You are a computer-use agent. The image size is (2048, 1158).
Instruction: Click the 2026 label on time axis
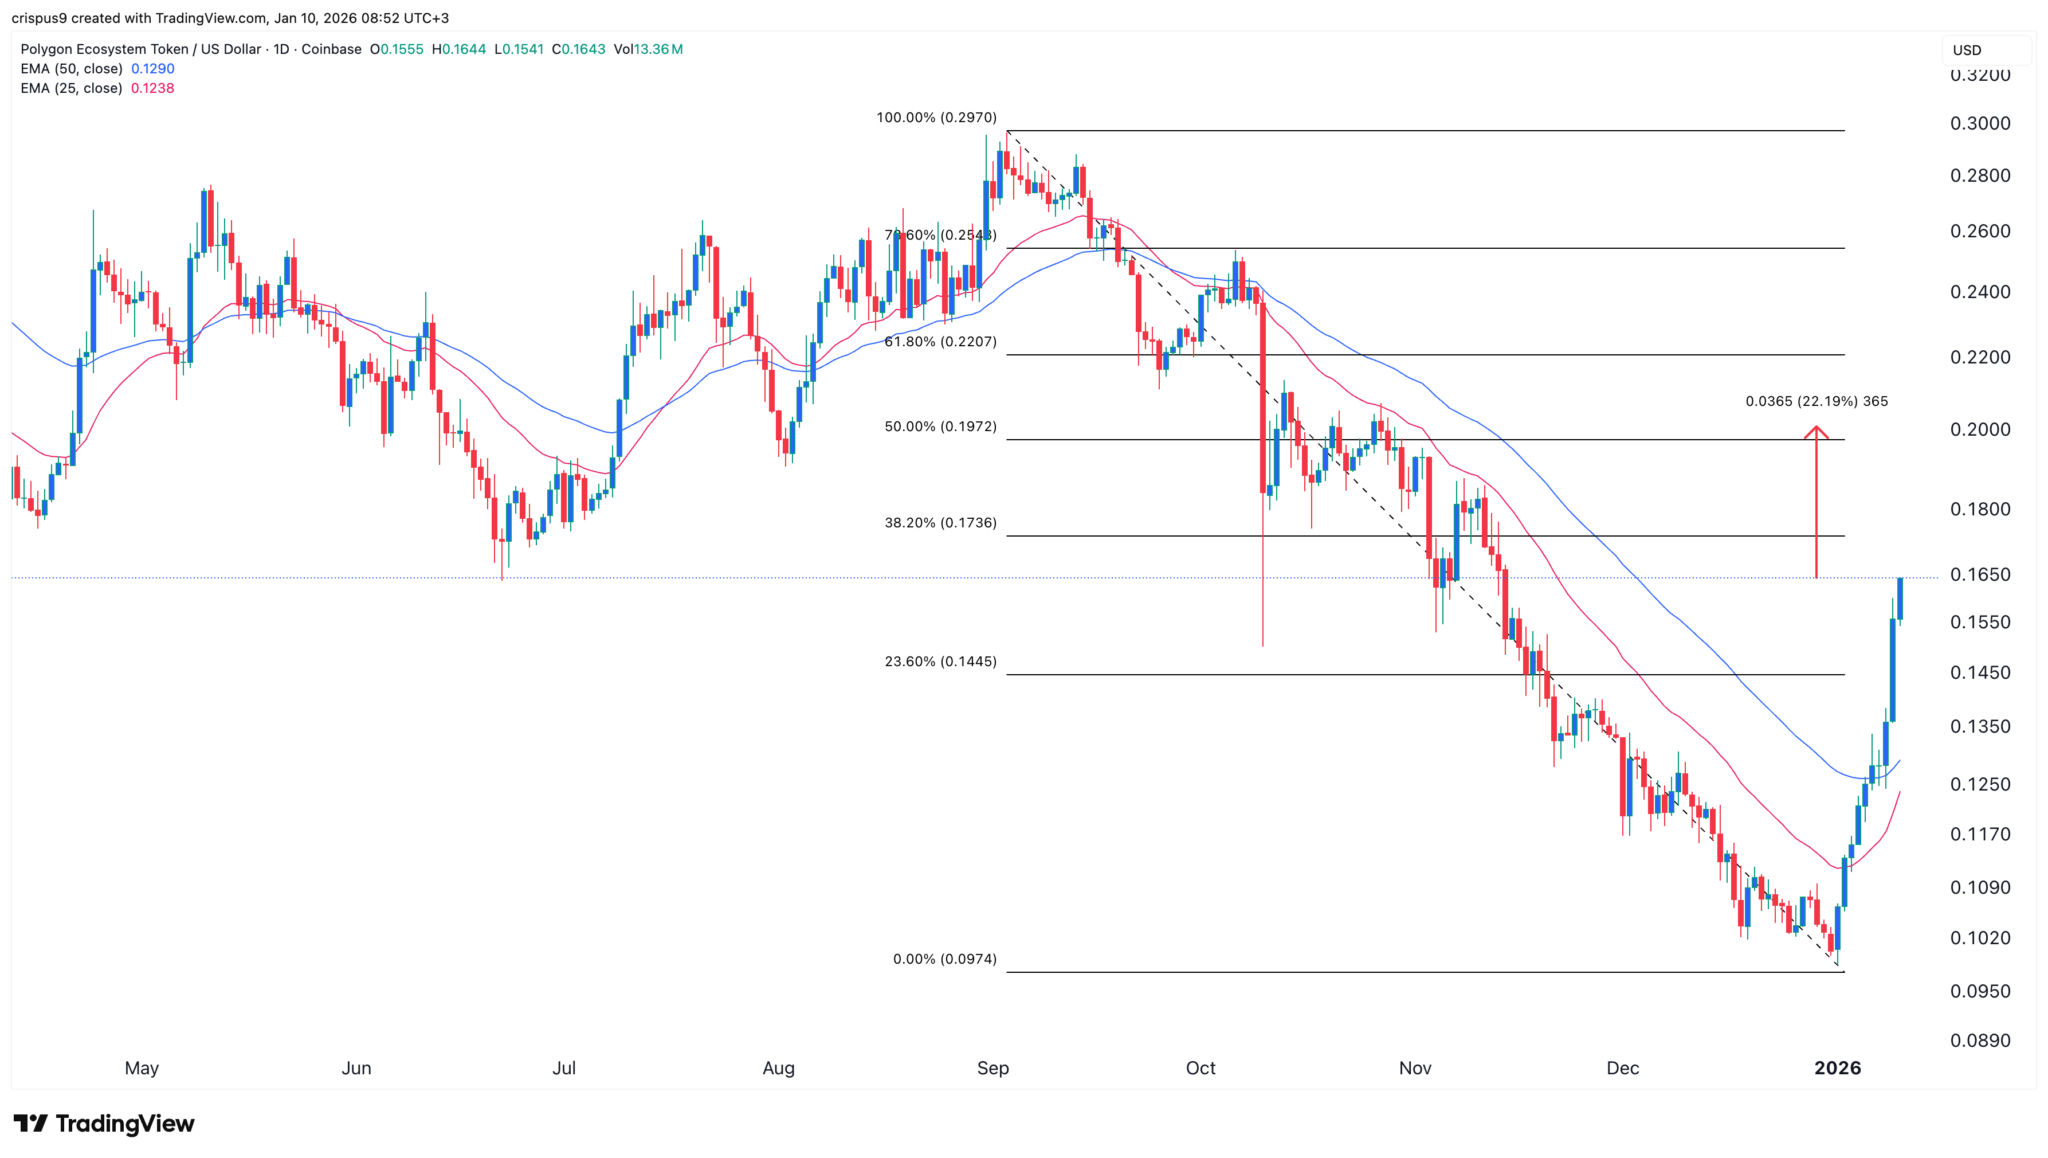pos(1837,1068)
